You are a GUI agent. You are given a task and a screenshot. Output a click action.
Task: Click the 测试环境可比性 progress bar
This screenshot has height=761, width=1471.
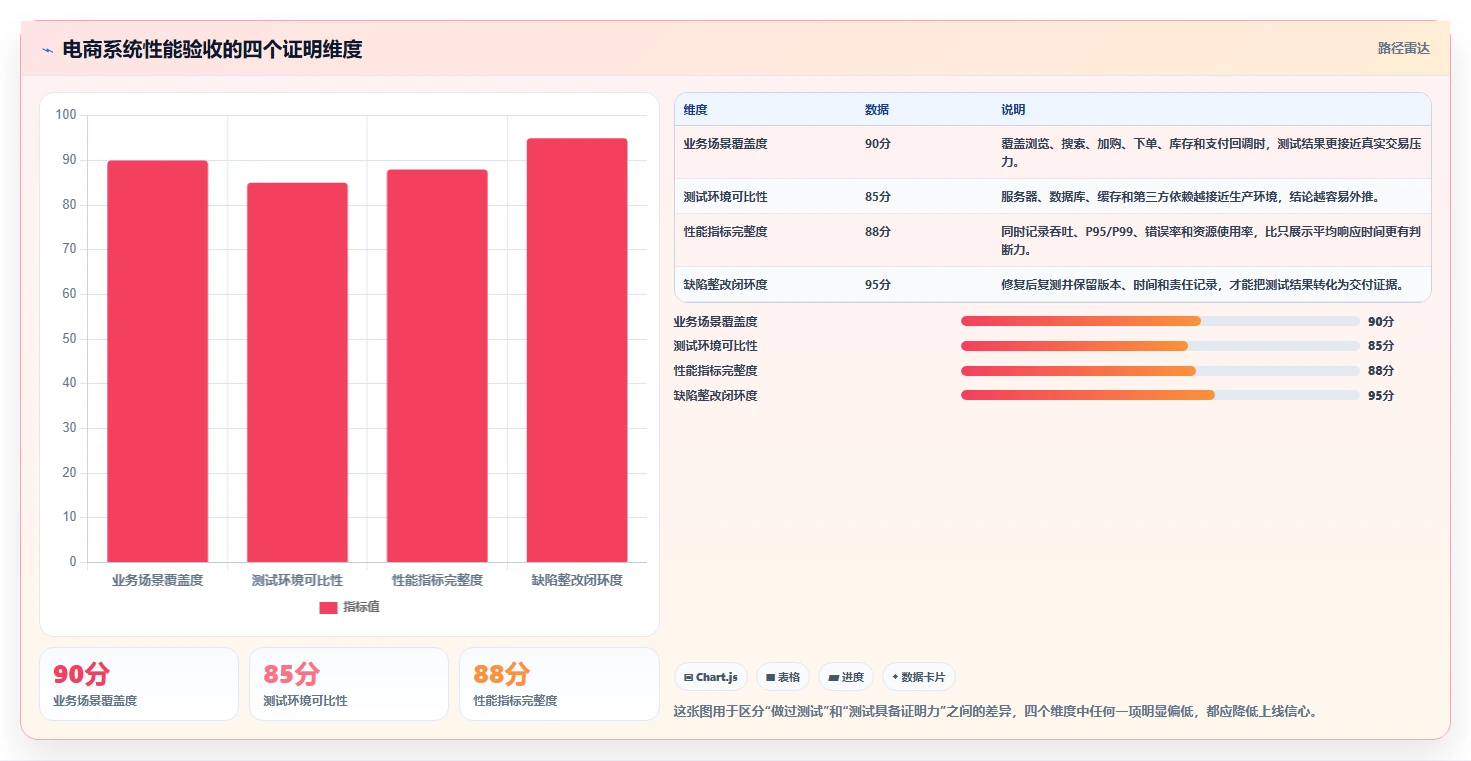click(x=1160, y=346)
